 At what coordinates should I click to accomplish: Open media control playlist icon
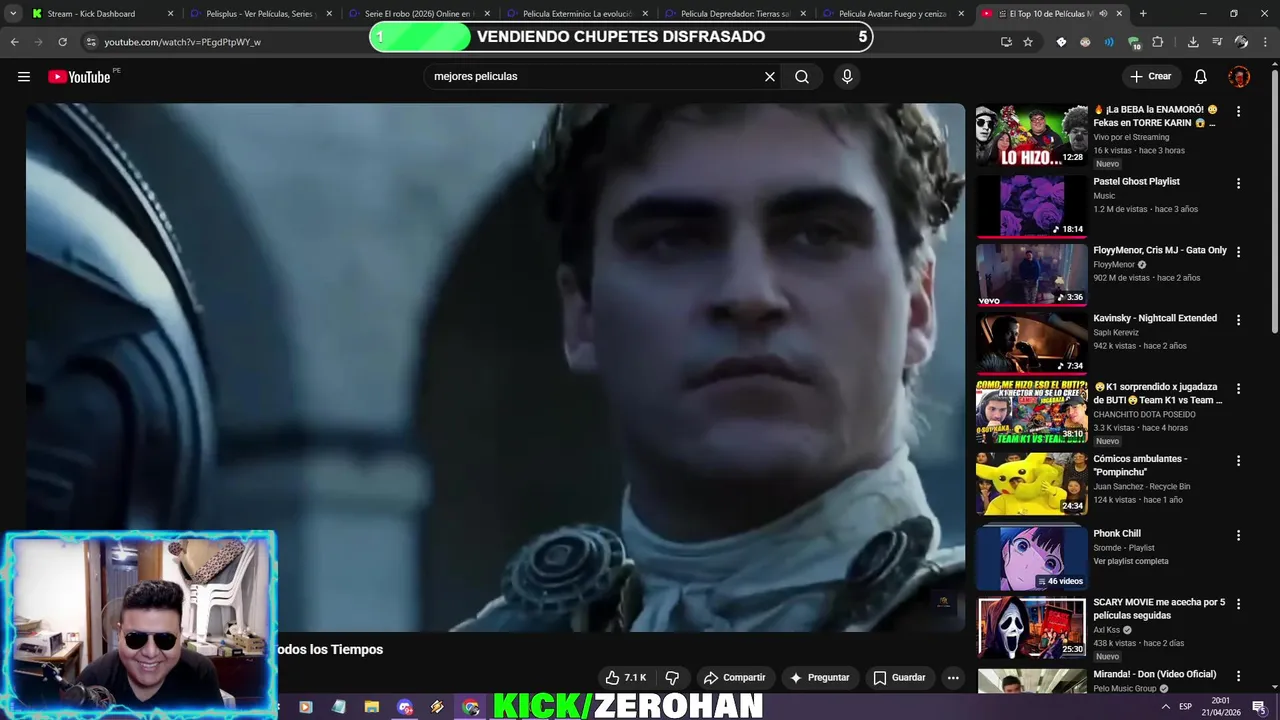1217,42
